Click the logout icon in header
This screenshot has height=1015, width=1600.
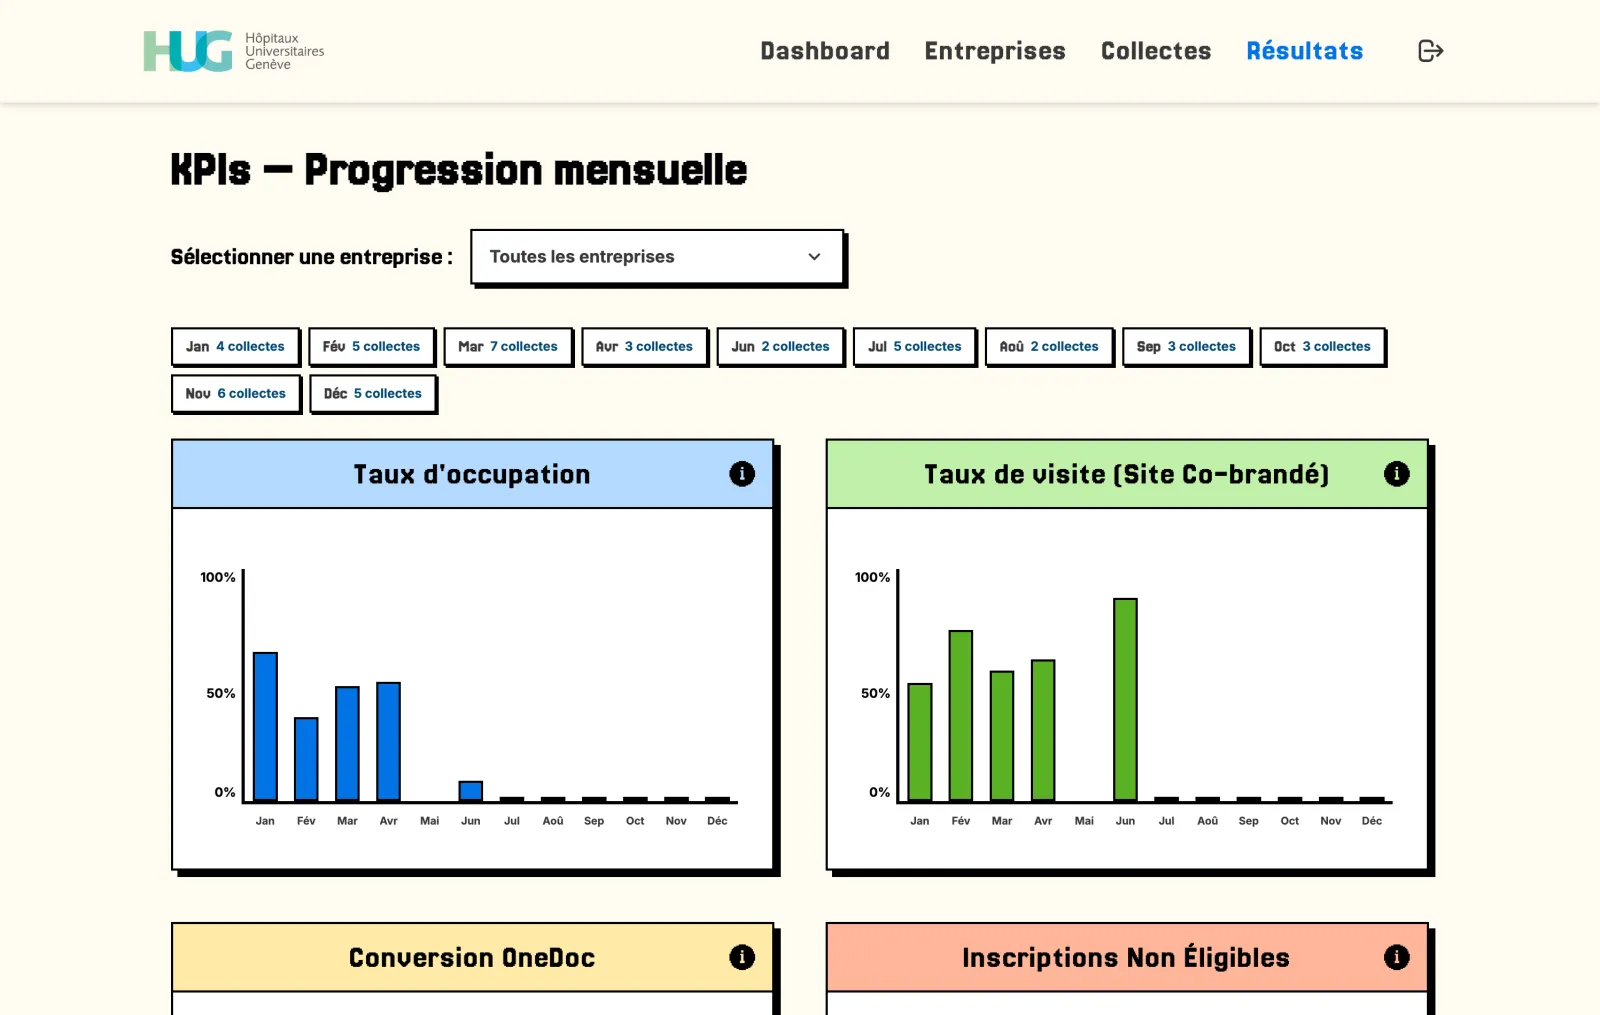[x=1430, y=51]
